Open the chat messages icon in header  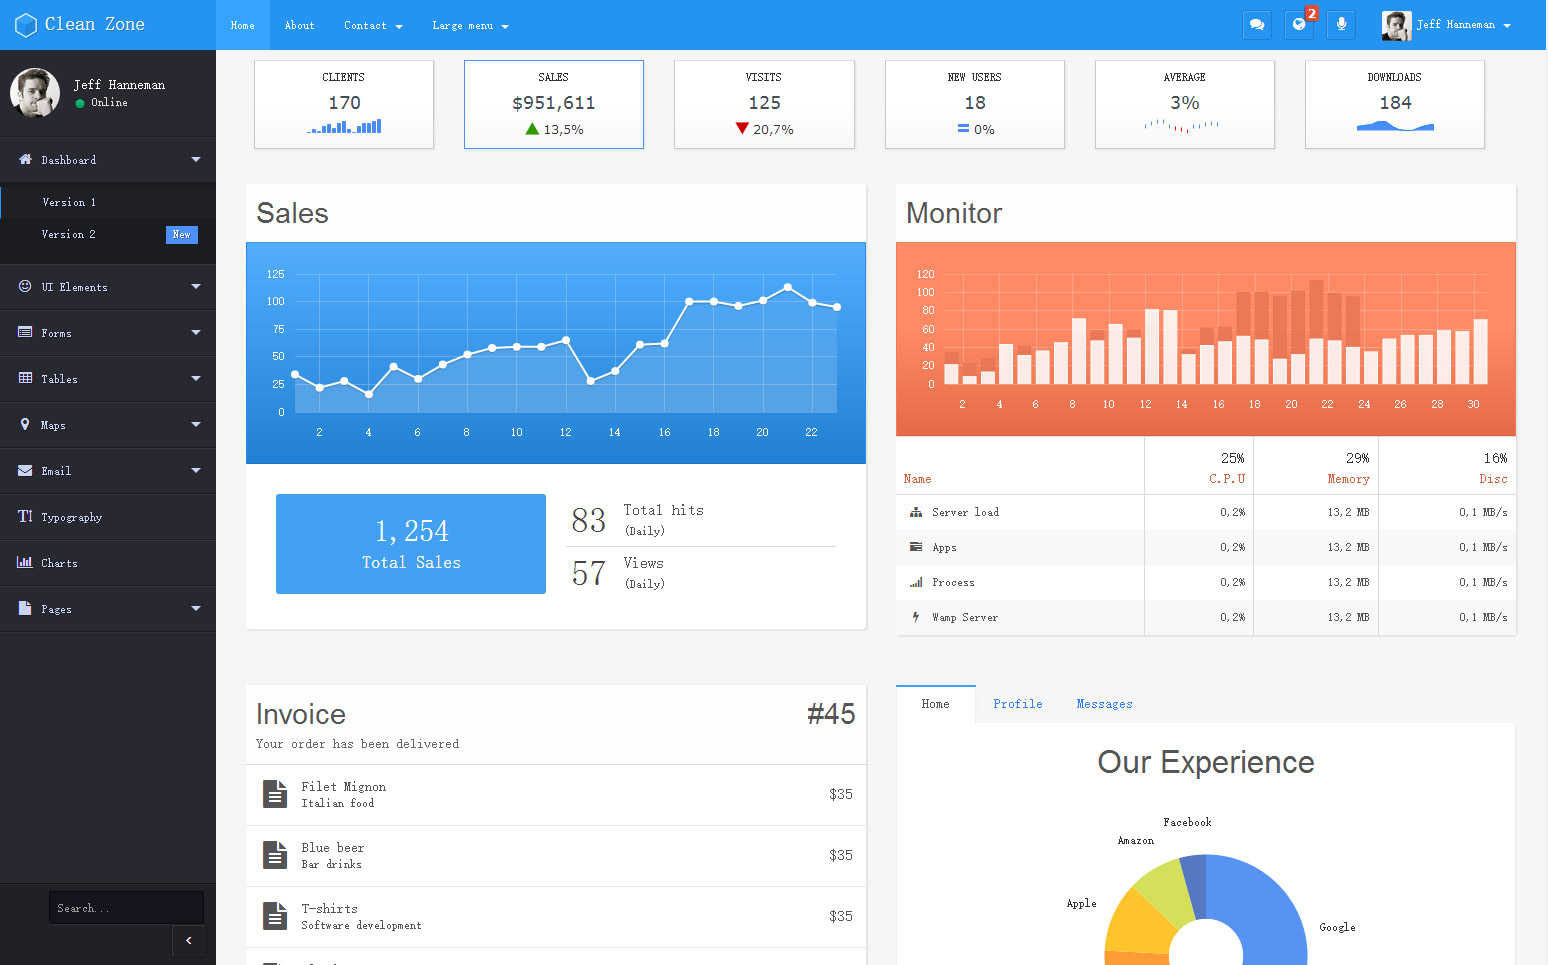[1257, 24]
